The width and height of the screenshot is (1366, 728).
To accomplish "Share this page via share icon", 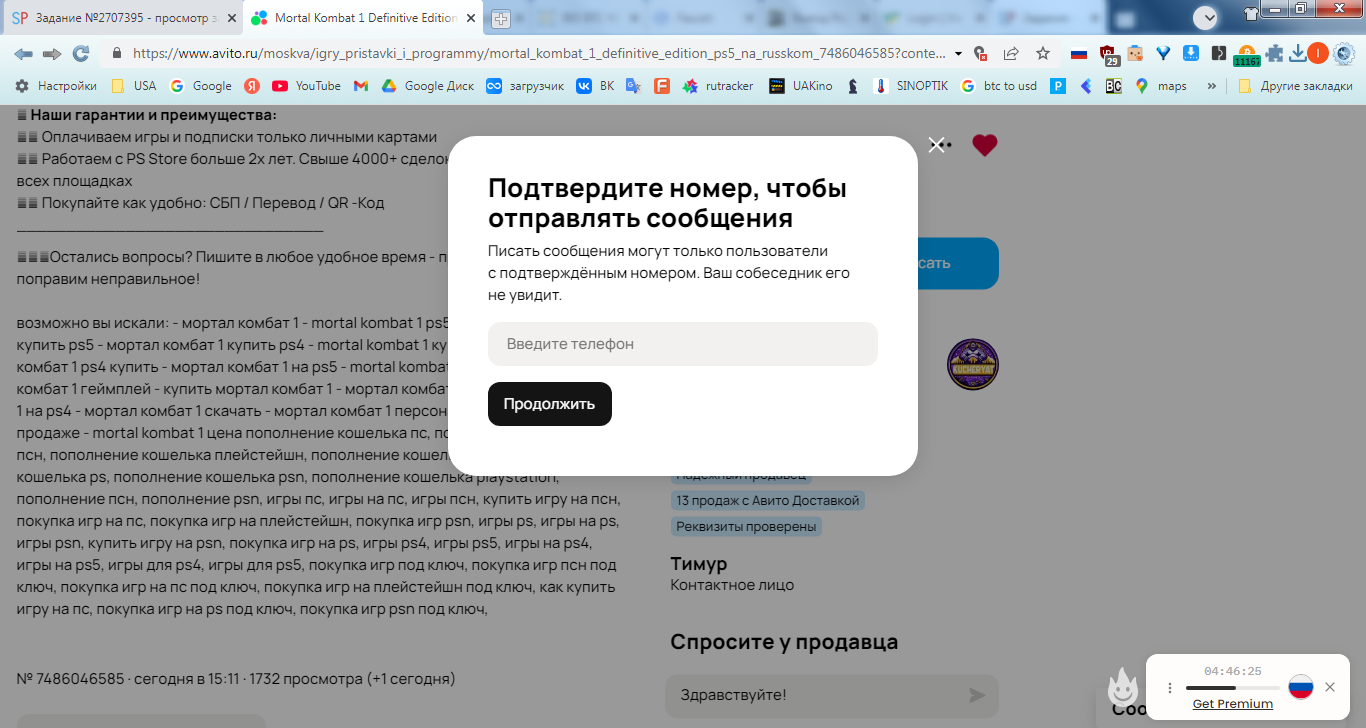I will [x=1011, y=53].
